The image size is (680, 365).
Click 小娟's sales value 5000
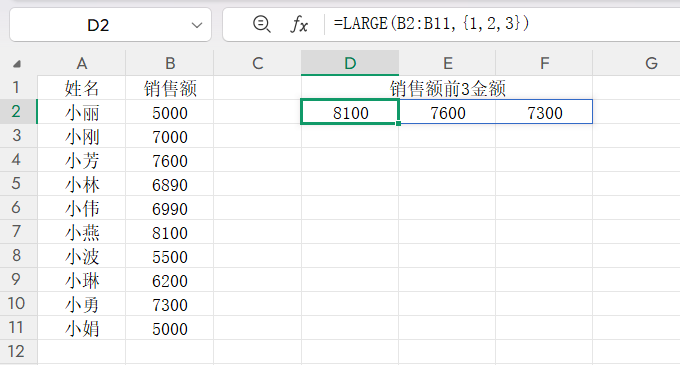[170, 328]
